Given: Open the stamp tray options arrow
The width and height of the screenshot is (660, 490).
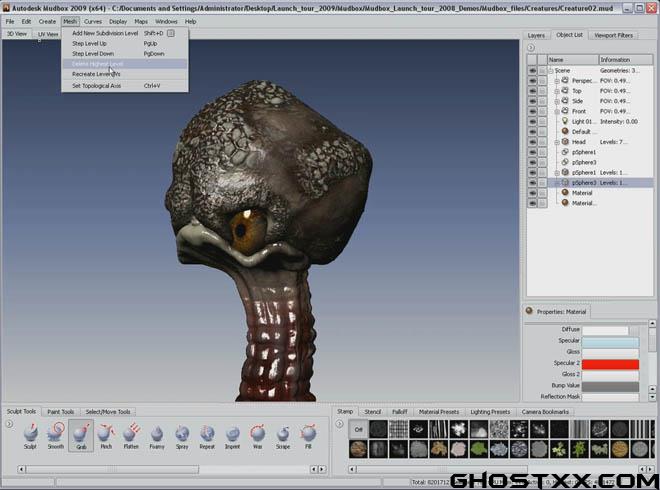Looking at the screenshot, I should (x=339, y=424).
